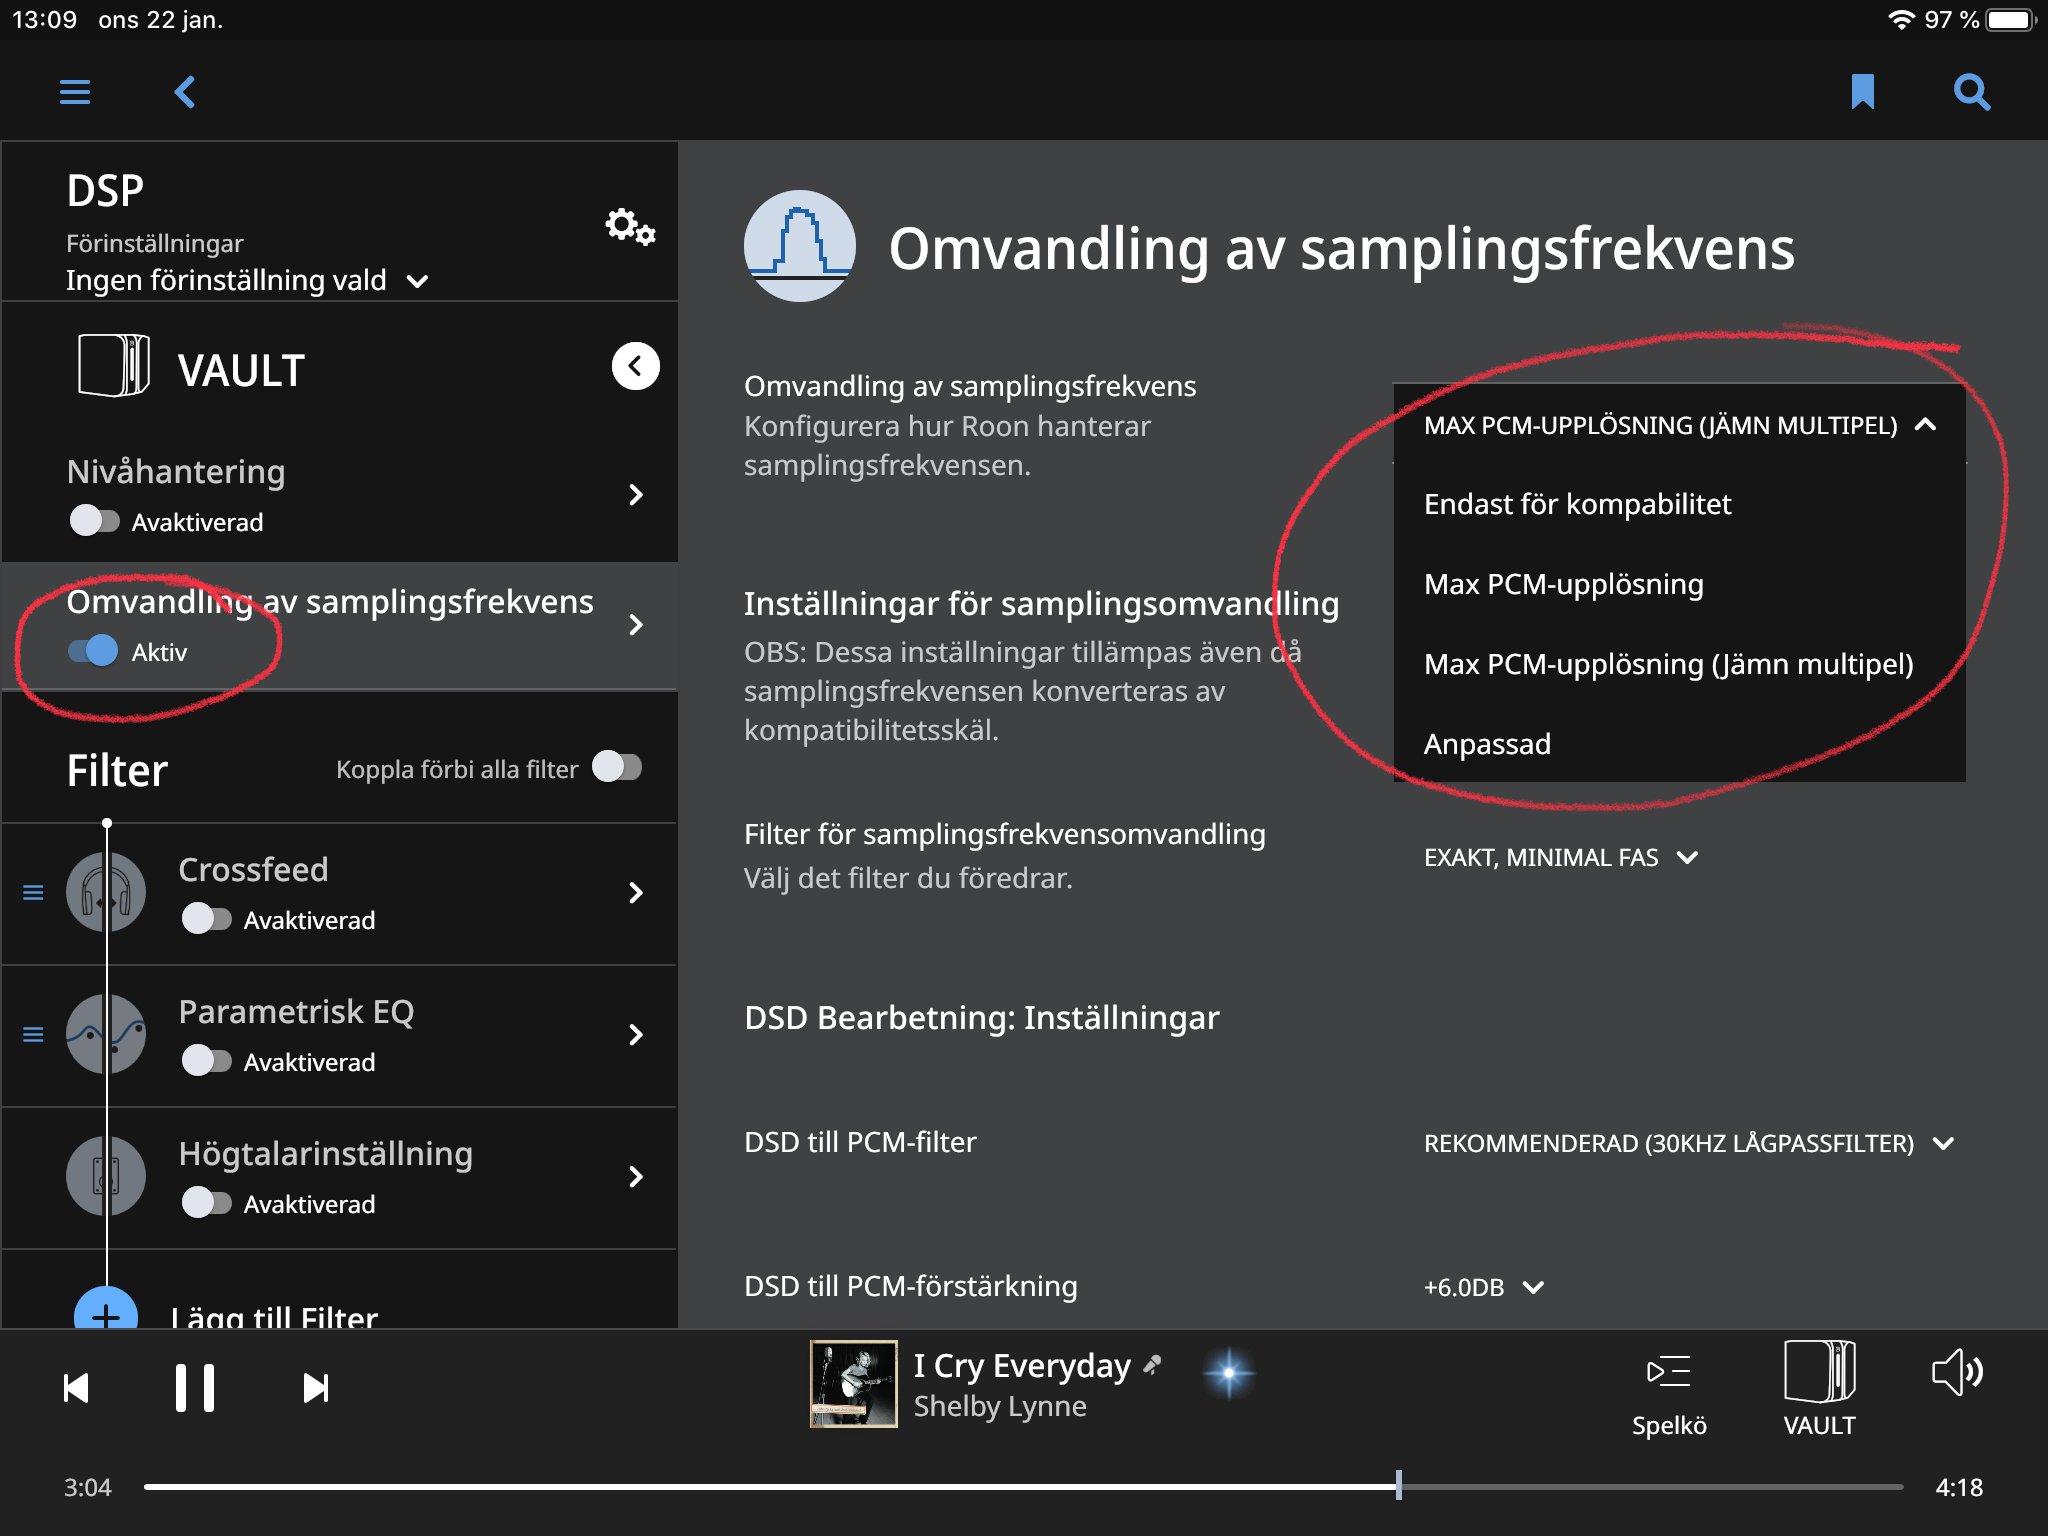Image resolution: width=2048 pixels, height=1536 pixels.
Task: Click the playback progress bar handle
Action: coord(1398,1486)
